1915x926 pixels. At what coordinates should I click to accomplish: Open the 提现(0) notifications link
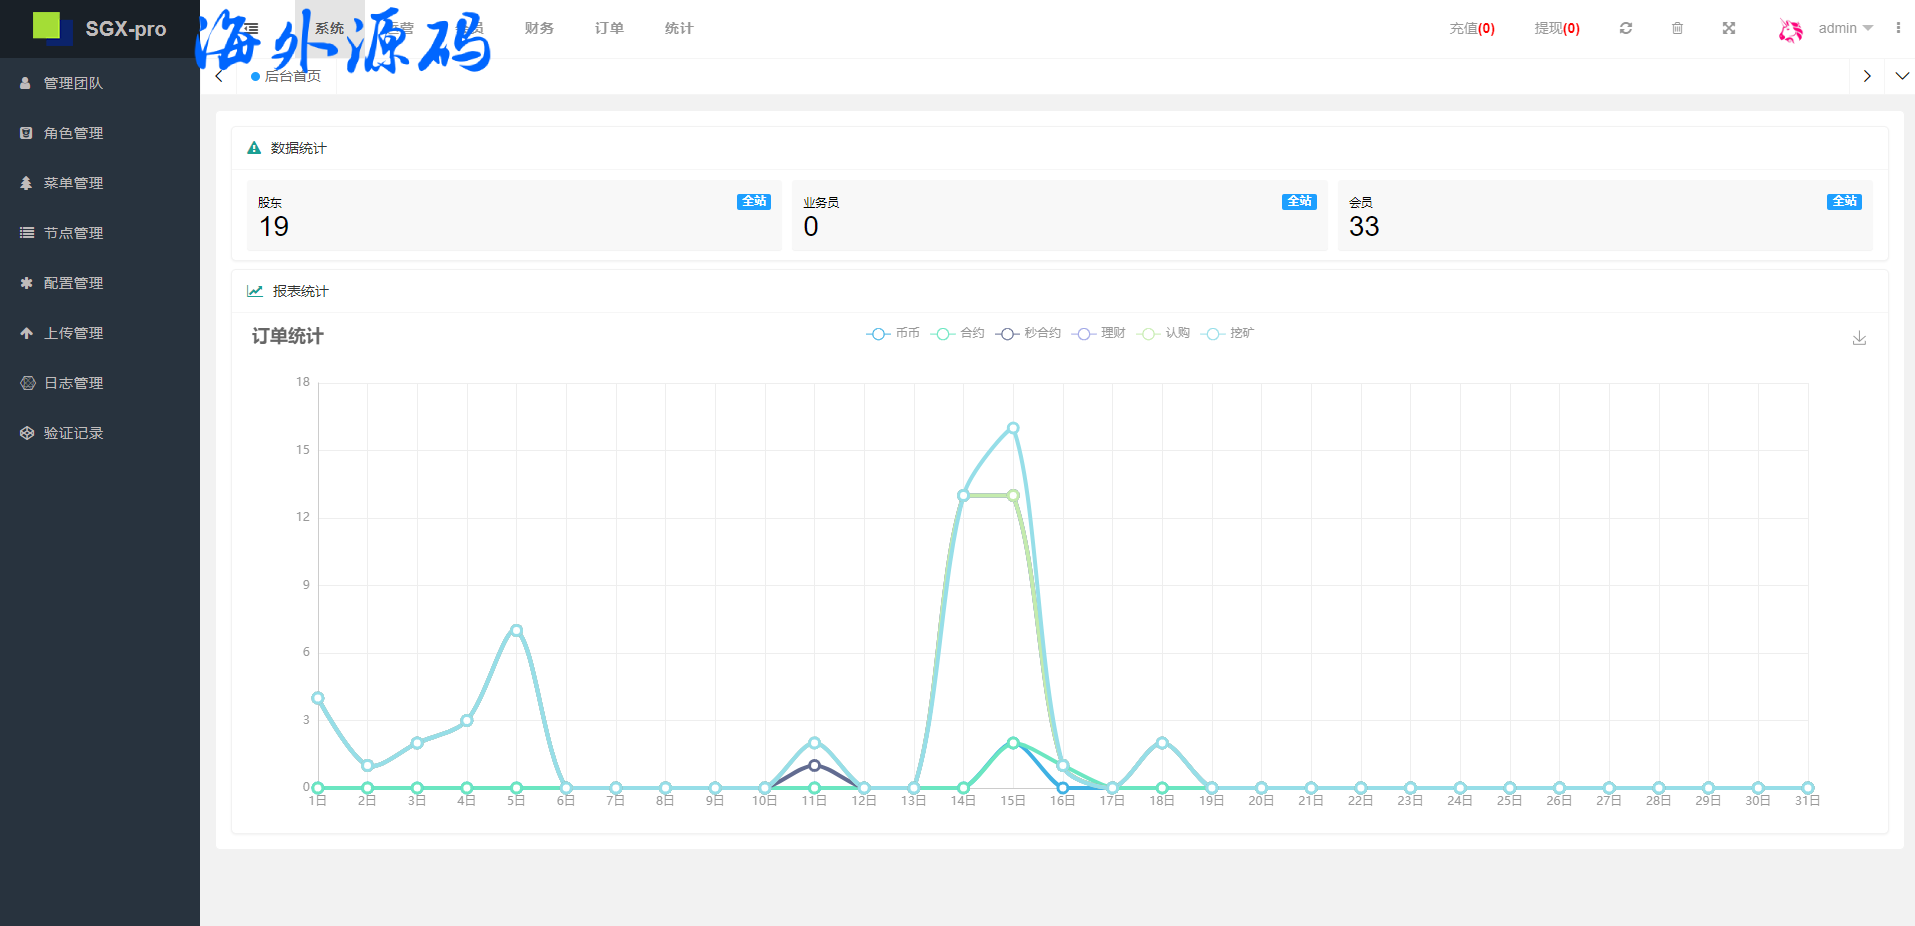tap(1557, 28)
